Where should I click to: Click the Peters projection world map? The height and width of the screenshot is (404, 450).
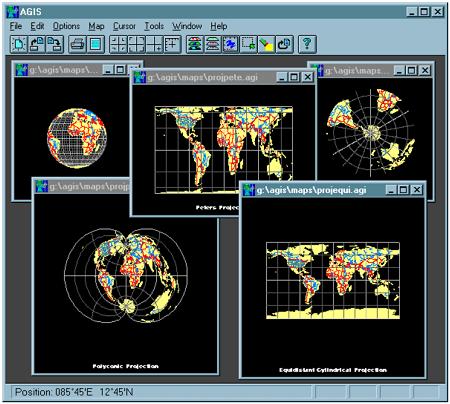(x=224, y=150)
